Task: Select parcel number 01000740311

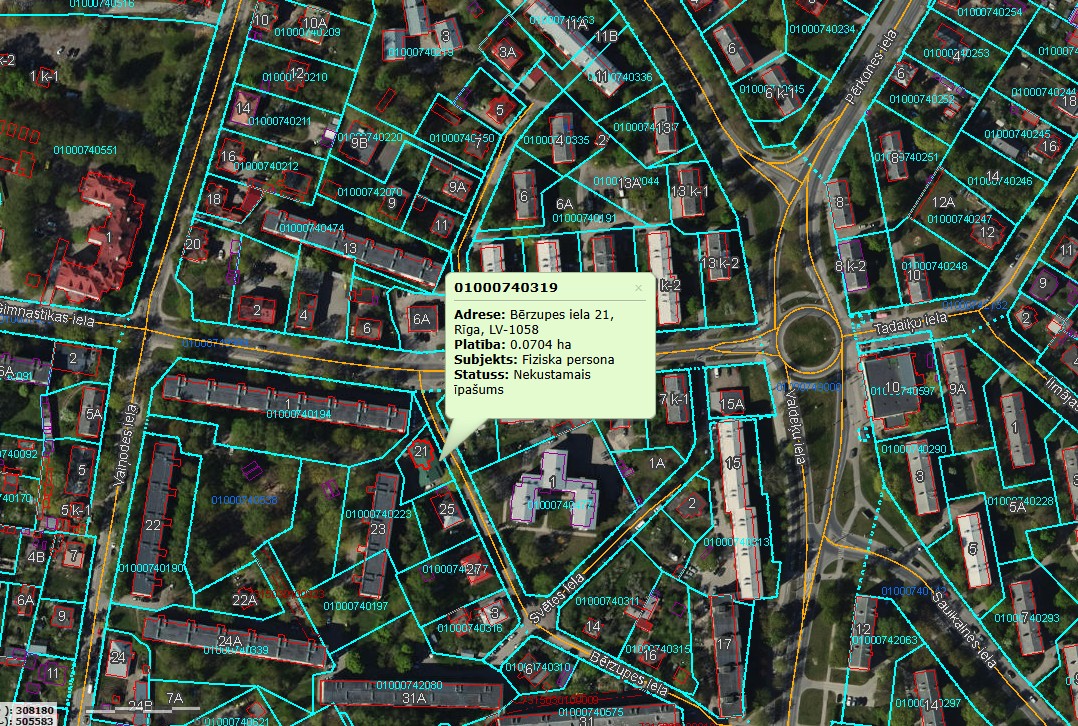Action: coord(608,602)
